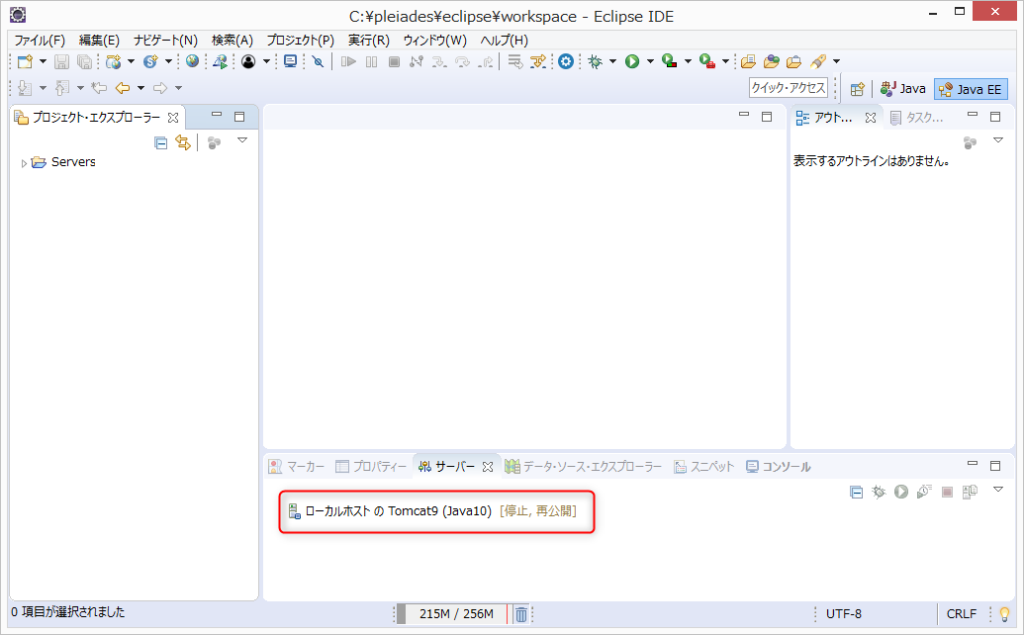Open the dropdown next to the Back arrow
The width and height of the screenshot is (1024, 635).
tap(140, 88)
